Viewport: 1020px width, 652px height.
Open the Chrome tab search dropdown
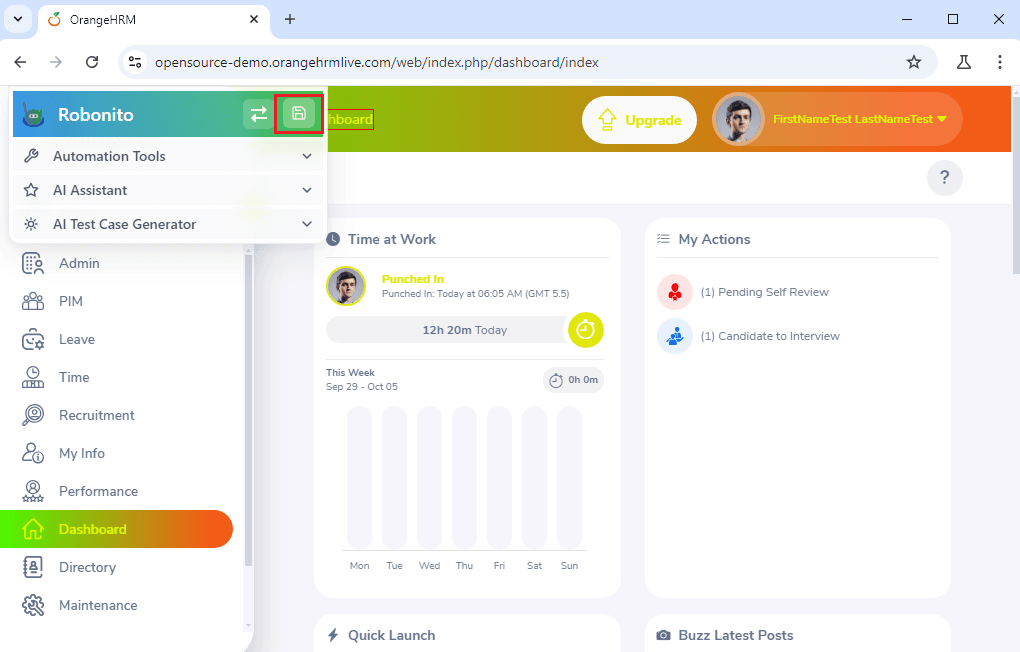tap(18, 20)
